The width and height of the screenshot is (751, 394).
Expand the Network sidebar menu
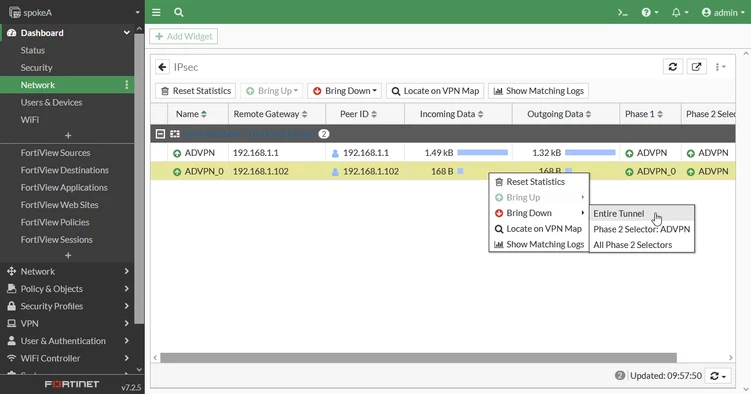67,271
